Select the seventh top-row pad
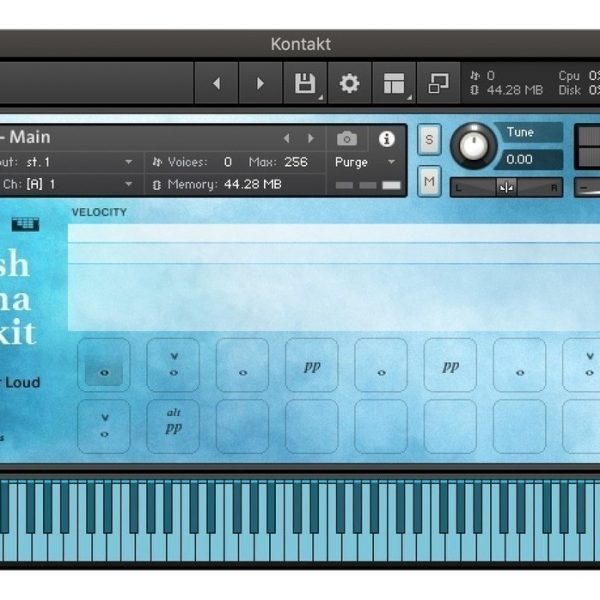 (520, 365)
